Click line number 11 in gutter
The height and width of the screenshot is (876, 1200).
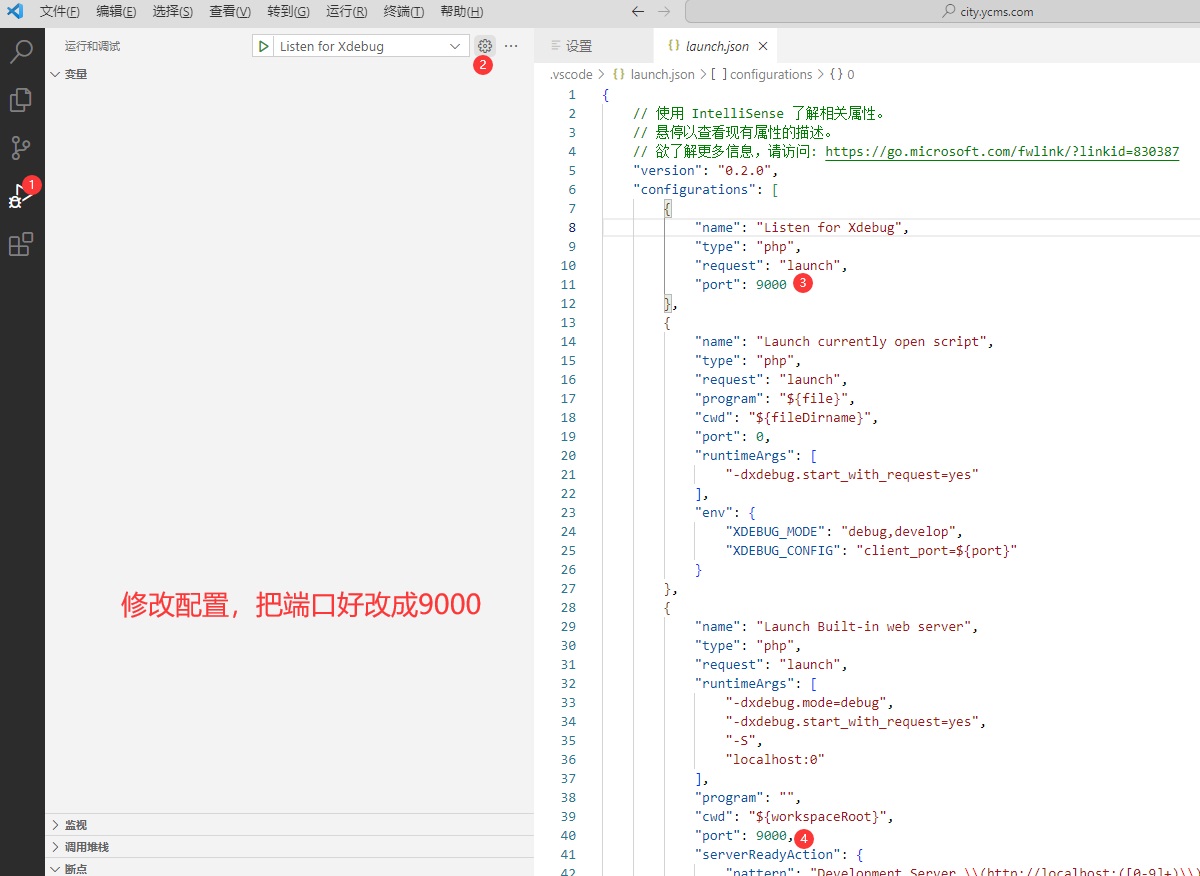coord(568,284)
